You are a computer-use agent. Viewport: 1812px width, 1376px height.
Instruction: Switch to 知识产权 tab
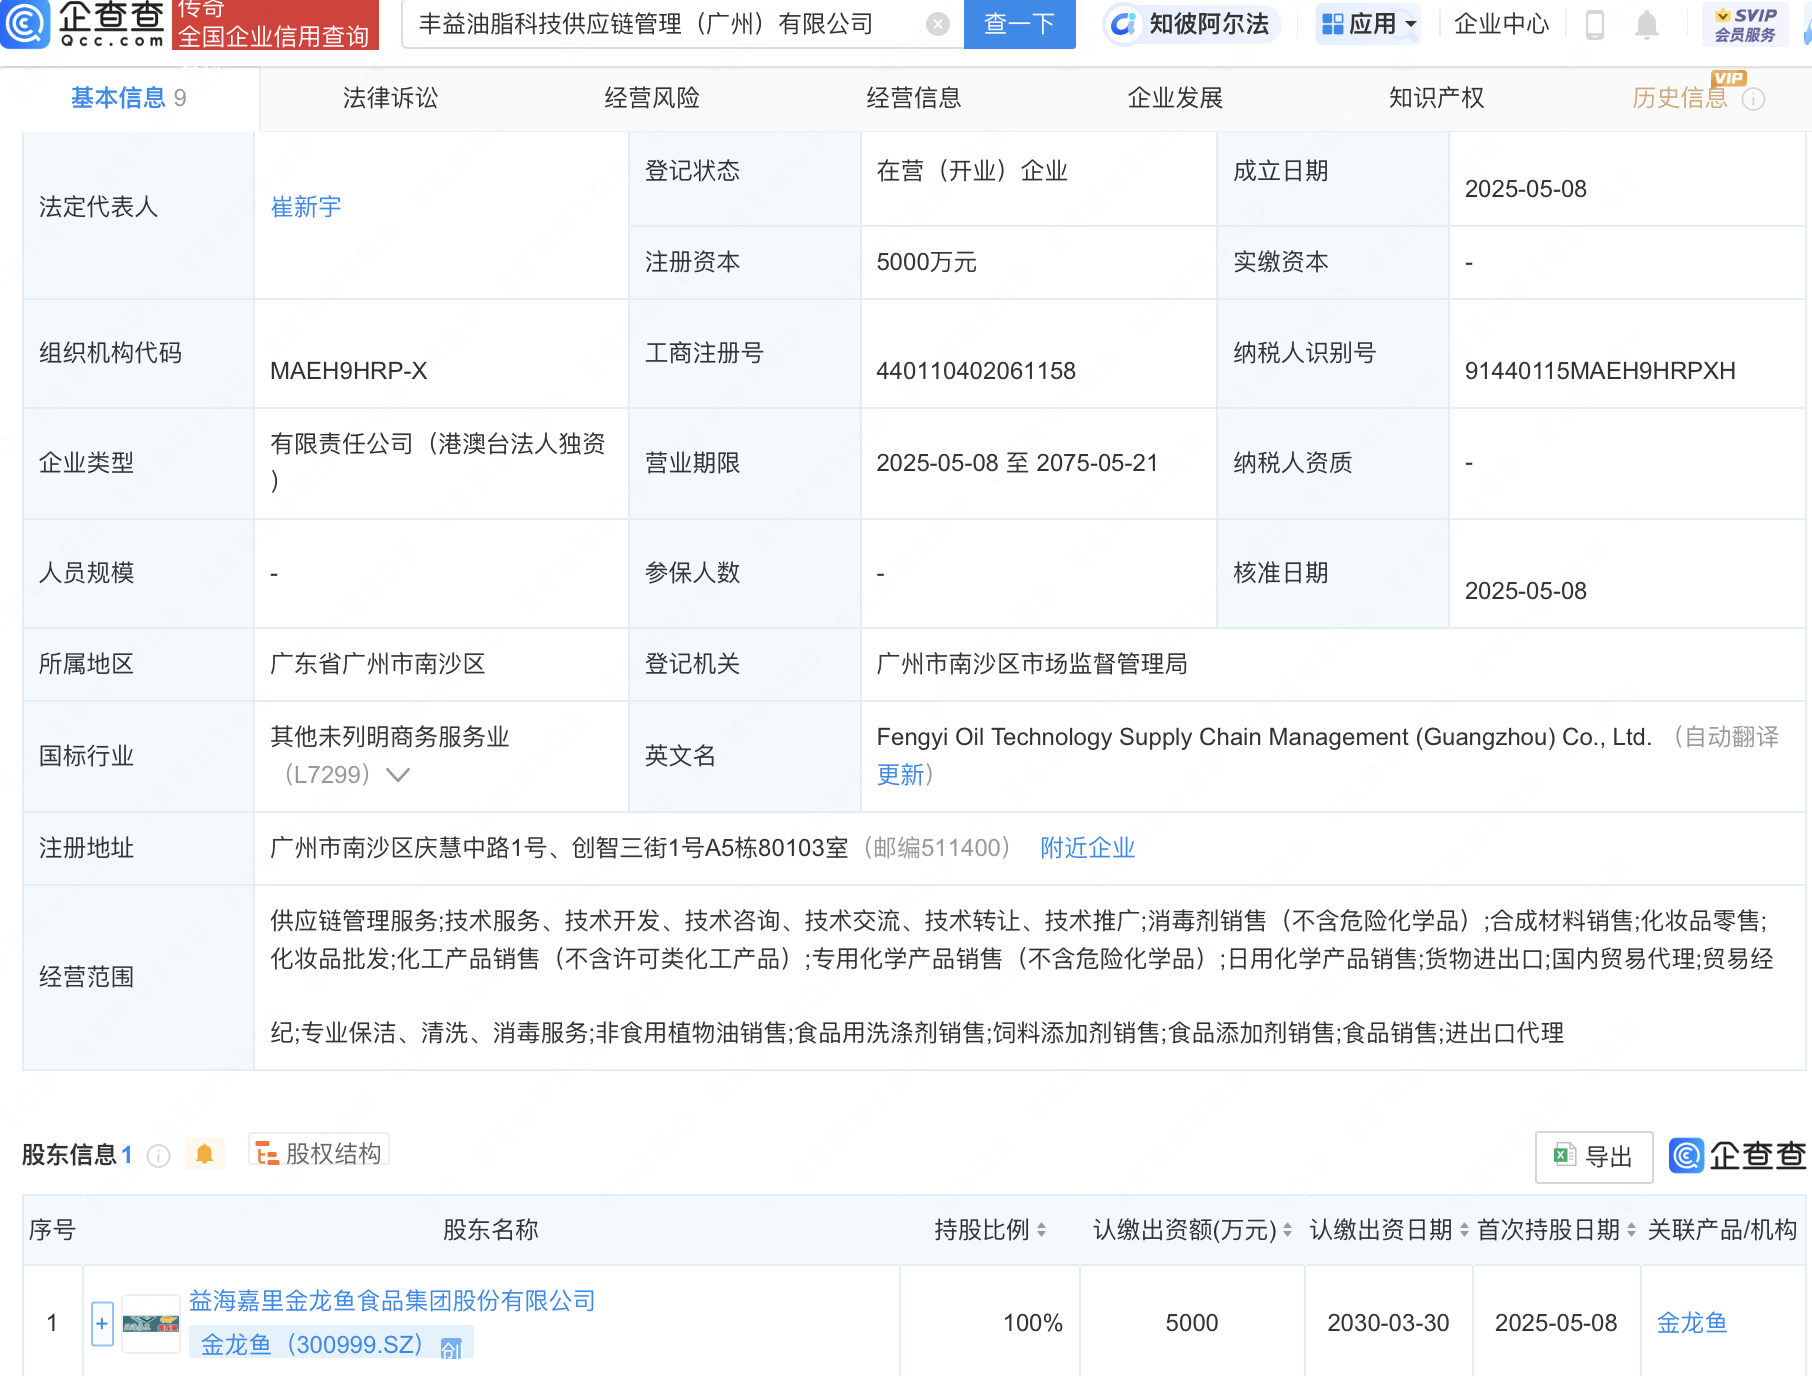[x=1436, y=98]
